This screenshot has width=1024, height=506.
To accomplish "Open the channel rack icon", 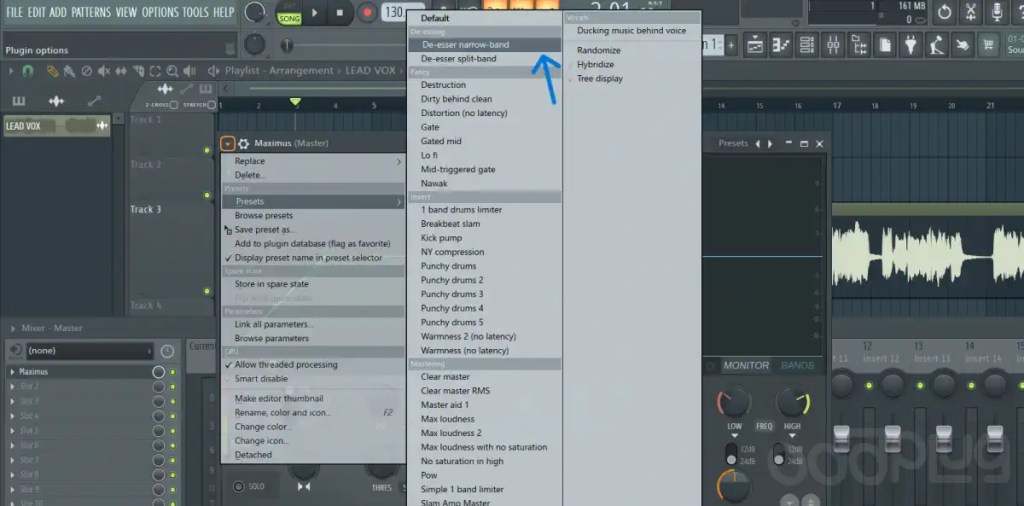I will pos(807,45).
